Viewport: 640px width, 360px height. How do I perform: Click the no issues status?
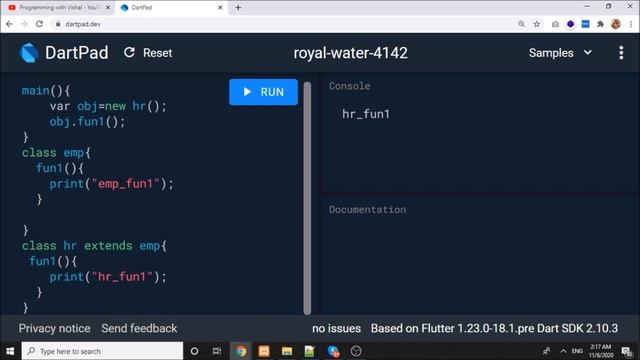click(x=336, y=329)
